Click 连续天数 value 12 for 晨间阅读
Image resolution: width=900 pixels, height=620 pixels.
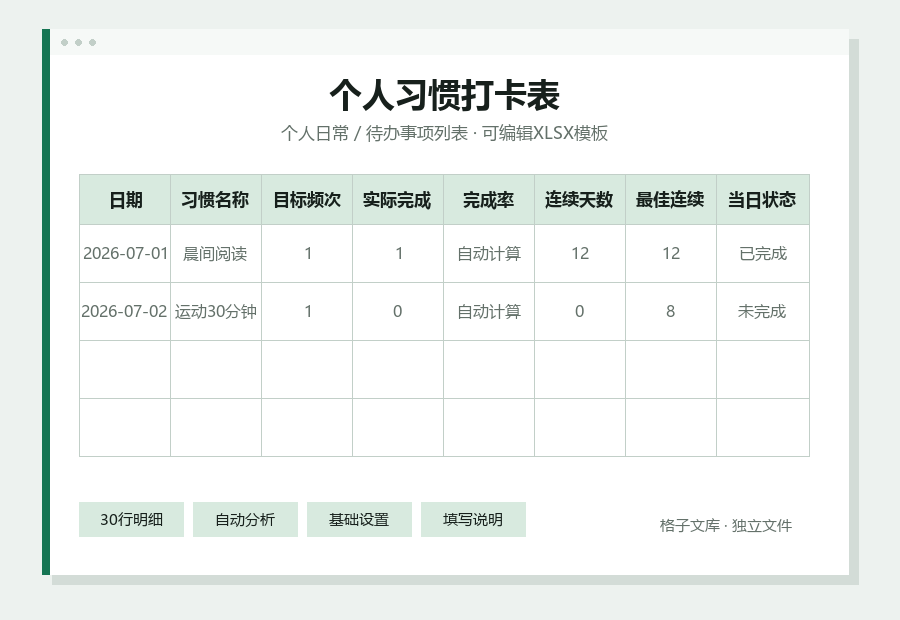(580, 254)
